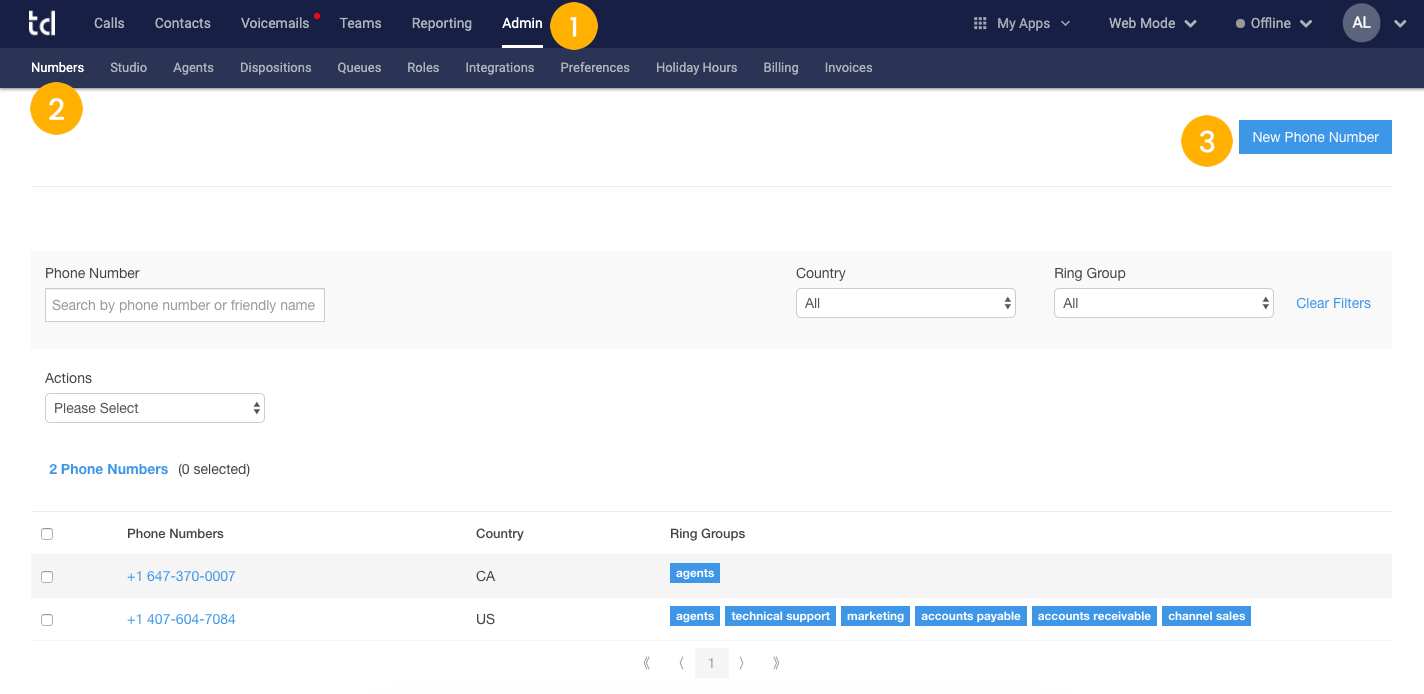This screenshot has height=694, width=1424.
Task: Click the accounts payable ring group tag
Action: pos(971,616)
